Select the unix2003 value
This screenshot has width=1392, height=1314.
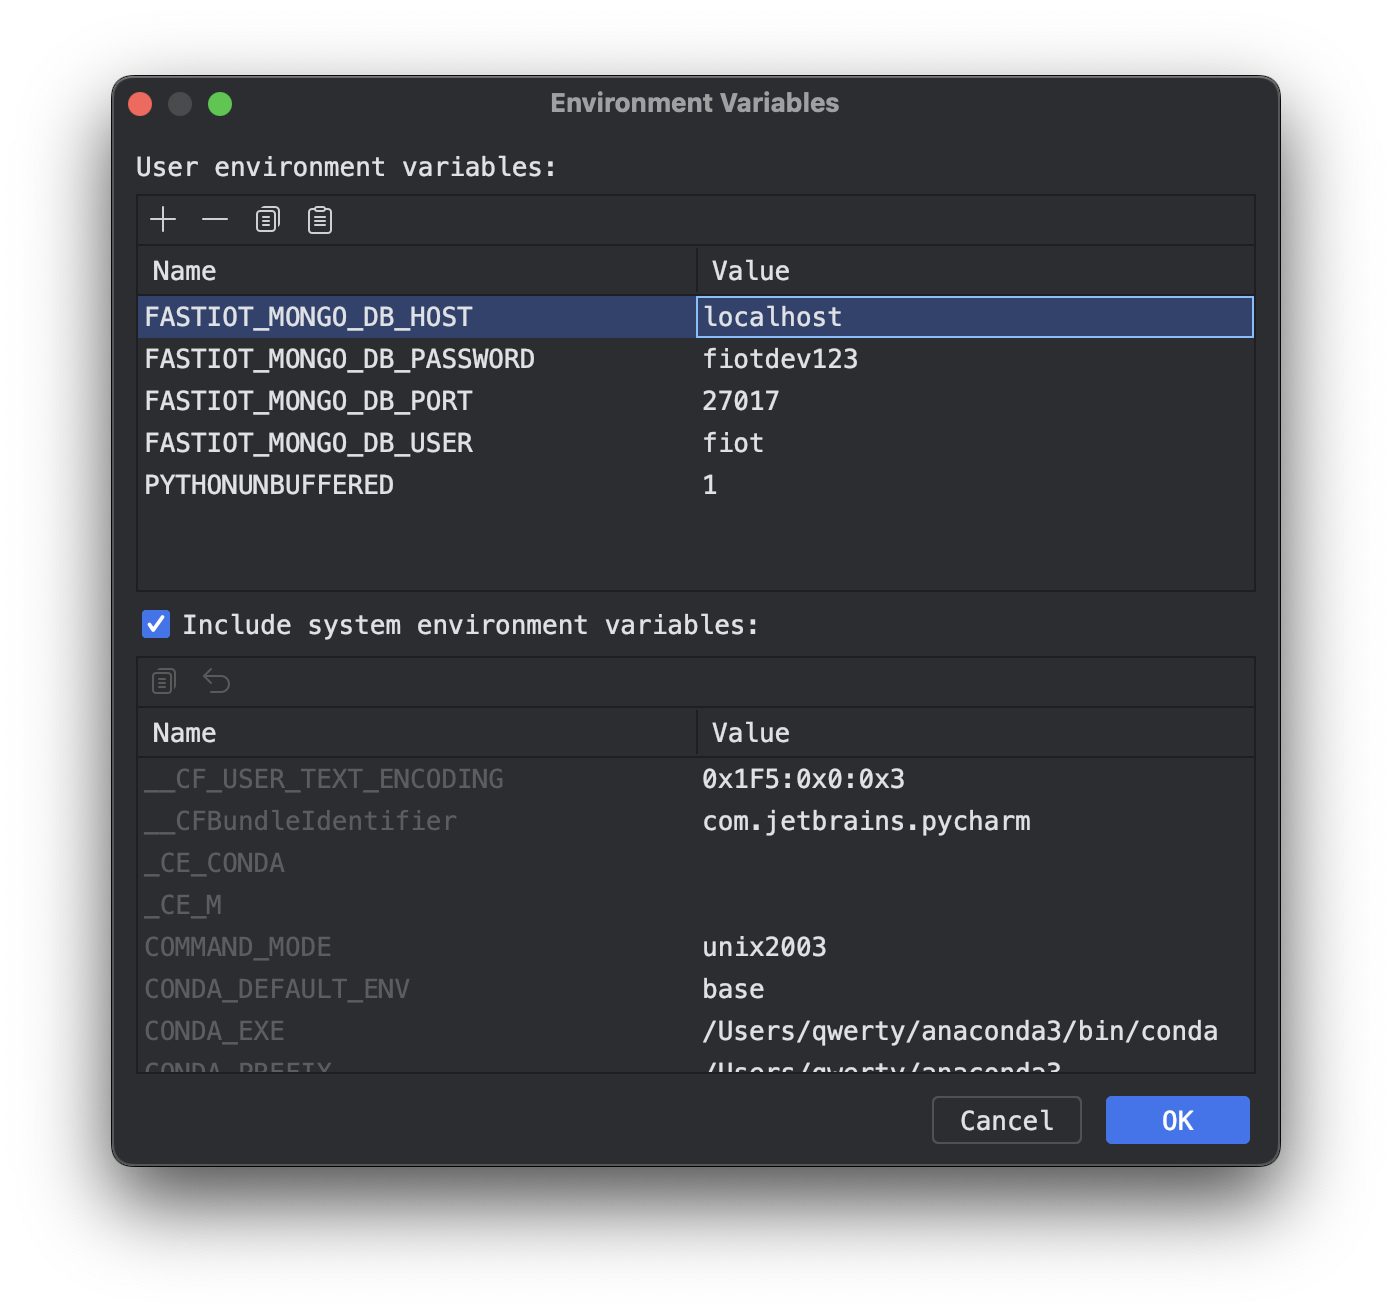tap(765, 947)
